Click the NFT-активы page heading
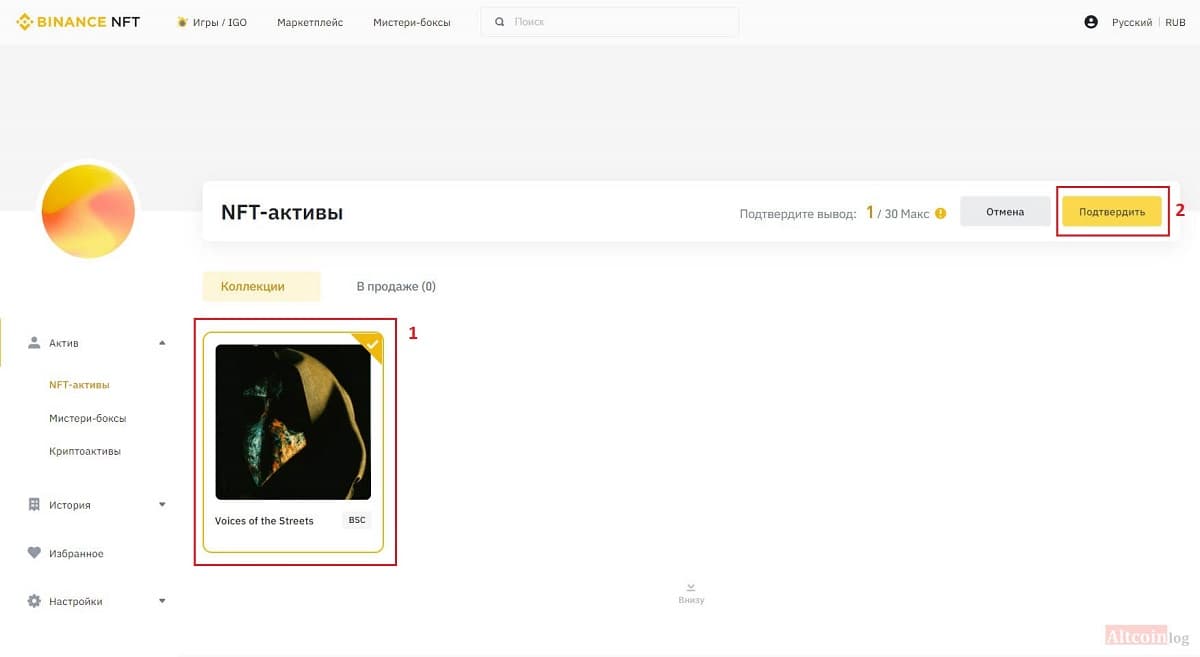 282,213
